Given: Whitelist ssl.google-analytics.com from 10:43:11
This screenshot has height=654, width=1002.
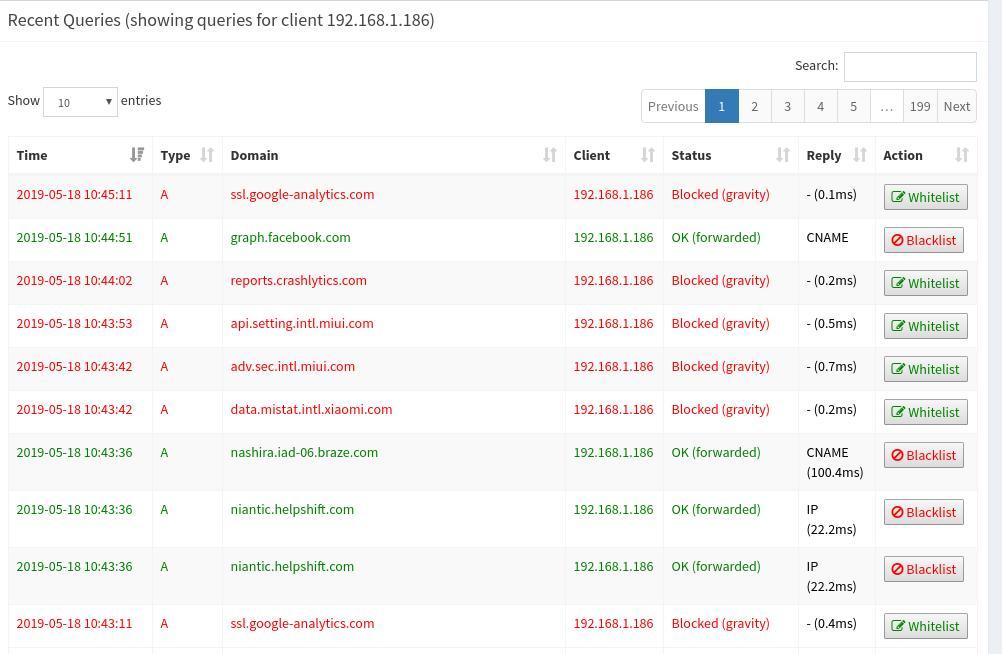Looking at the screenshot, I should point(925,626).
